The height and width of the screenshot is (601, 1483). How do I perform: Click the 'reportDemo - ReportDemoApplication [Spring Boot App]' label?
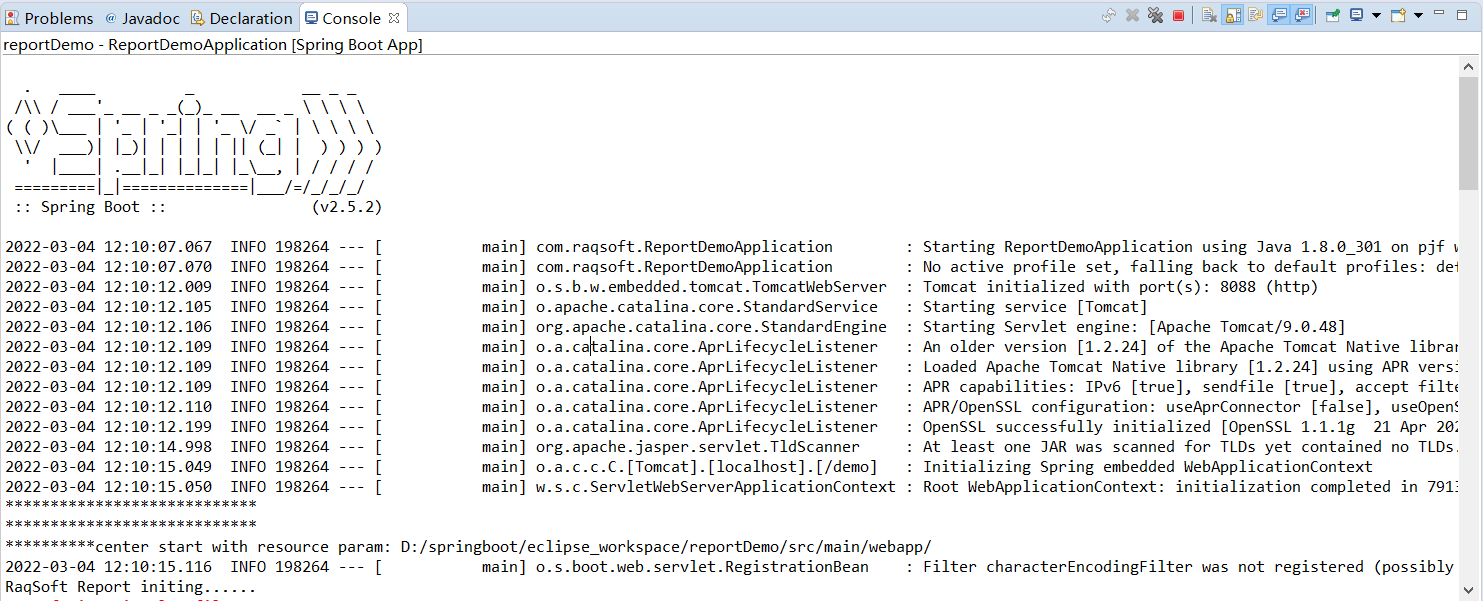pos(213,45)
